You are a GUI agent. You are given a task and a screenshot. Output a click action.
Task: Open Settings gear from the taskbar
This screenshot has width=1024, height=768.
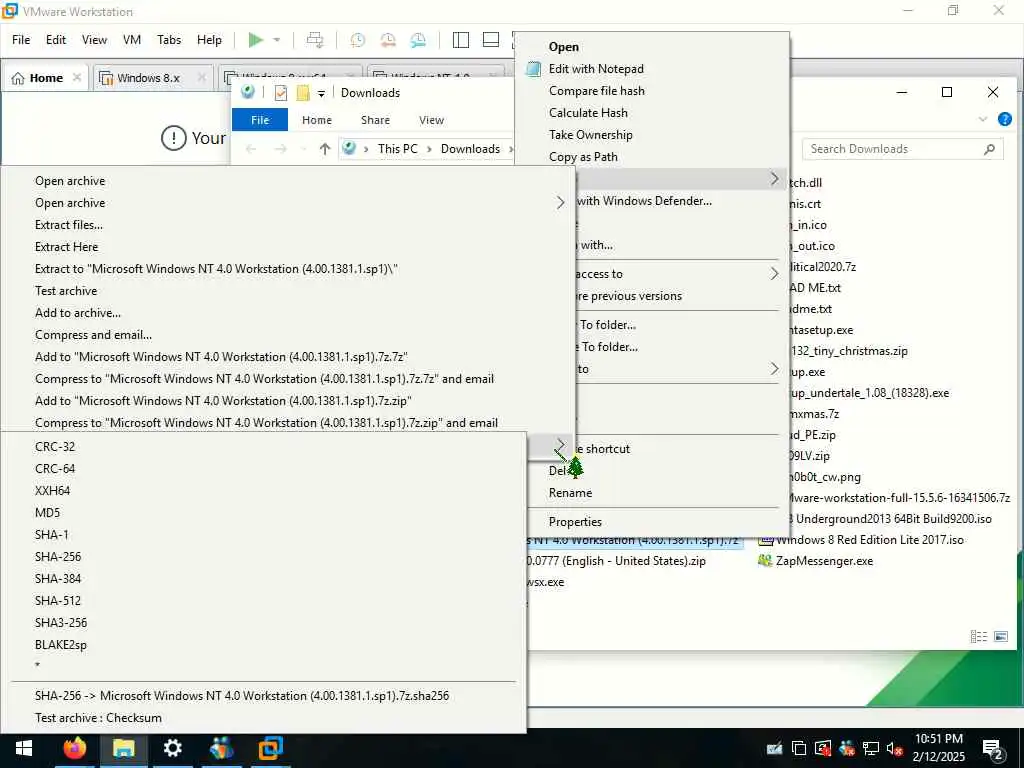tap(172, 748)
